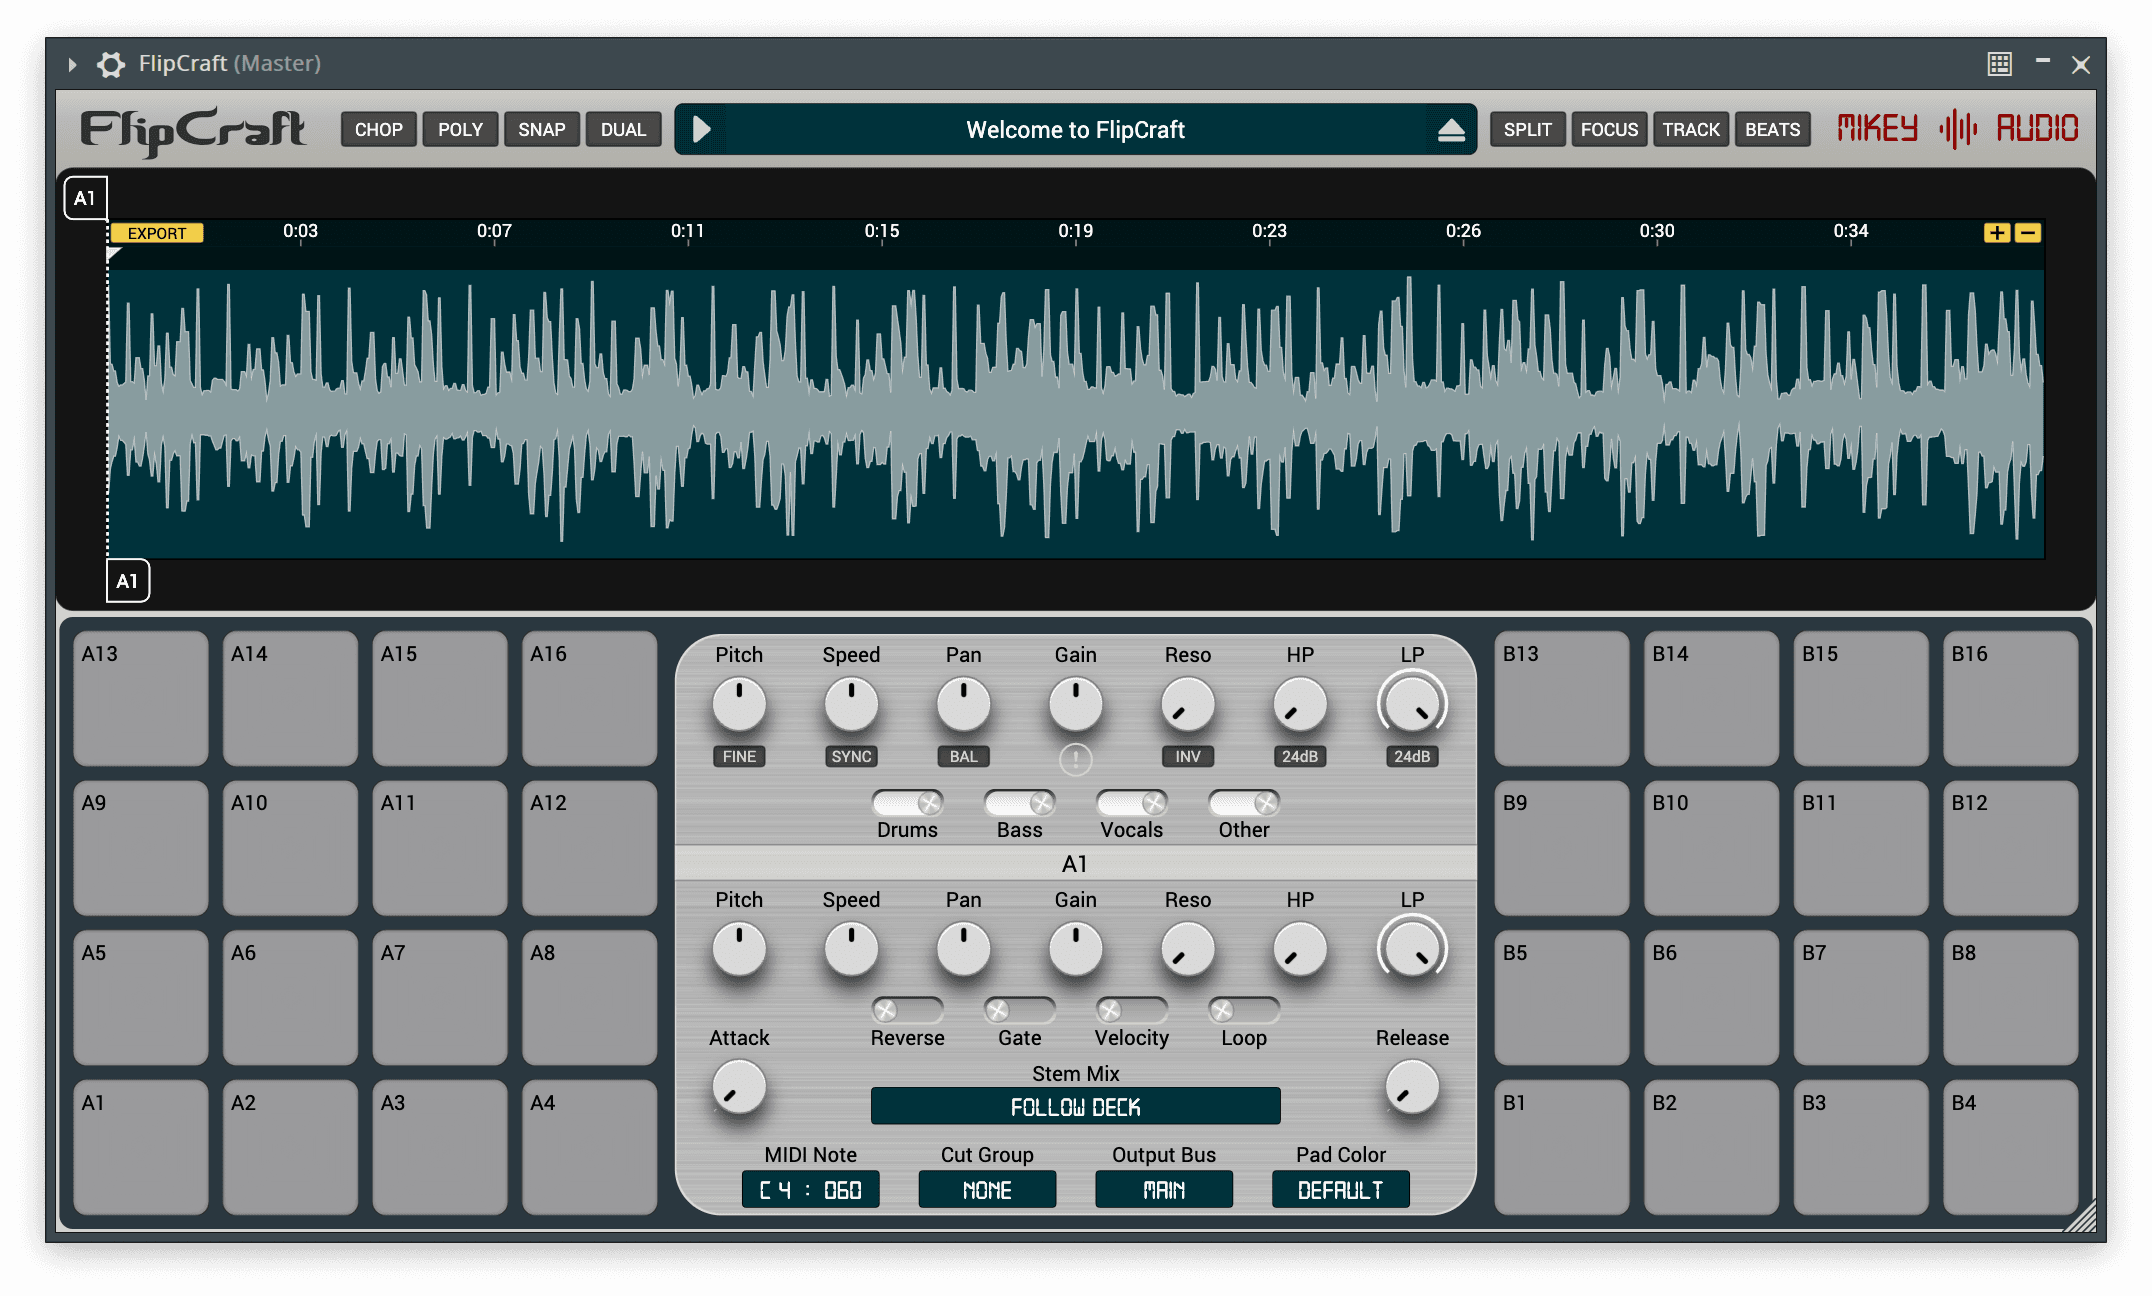
Task: Trigger pad B1
Action: [1562, 1147]
